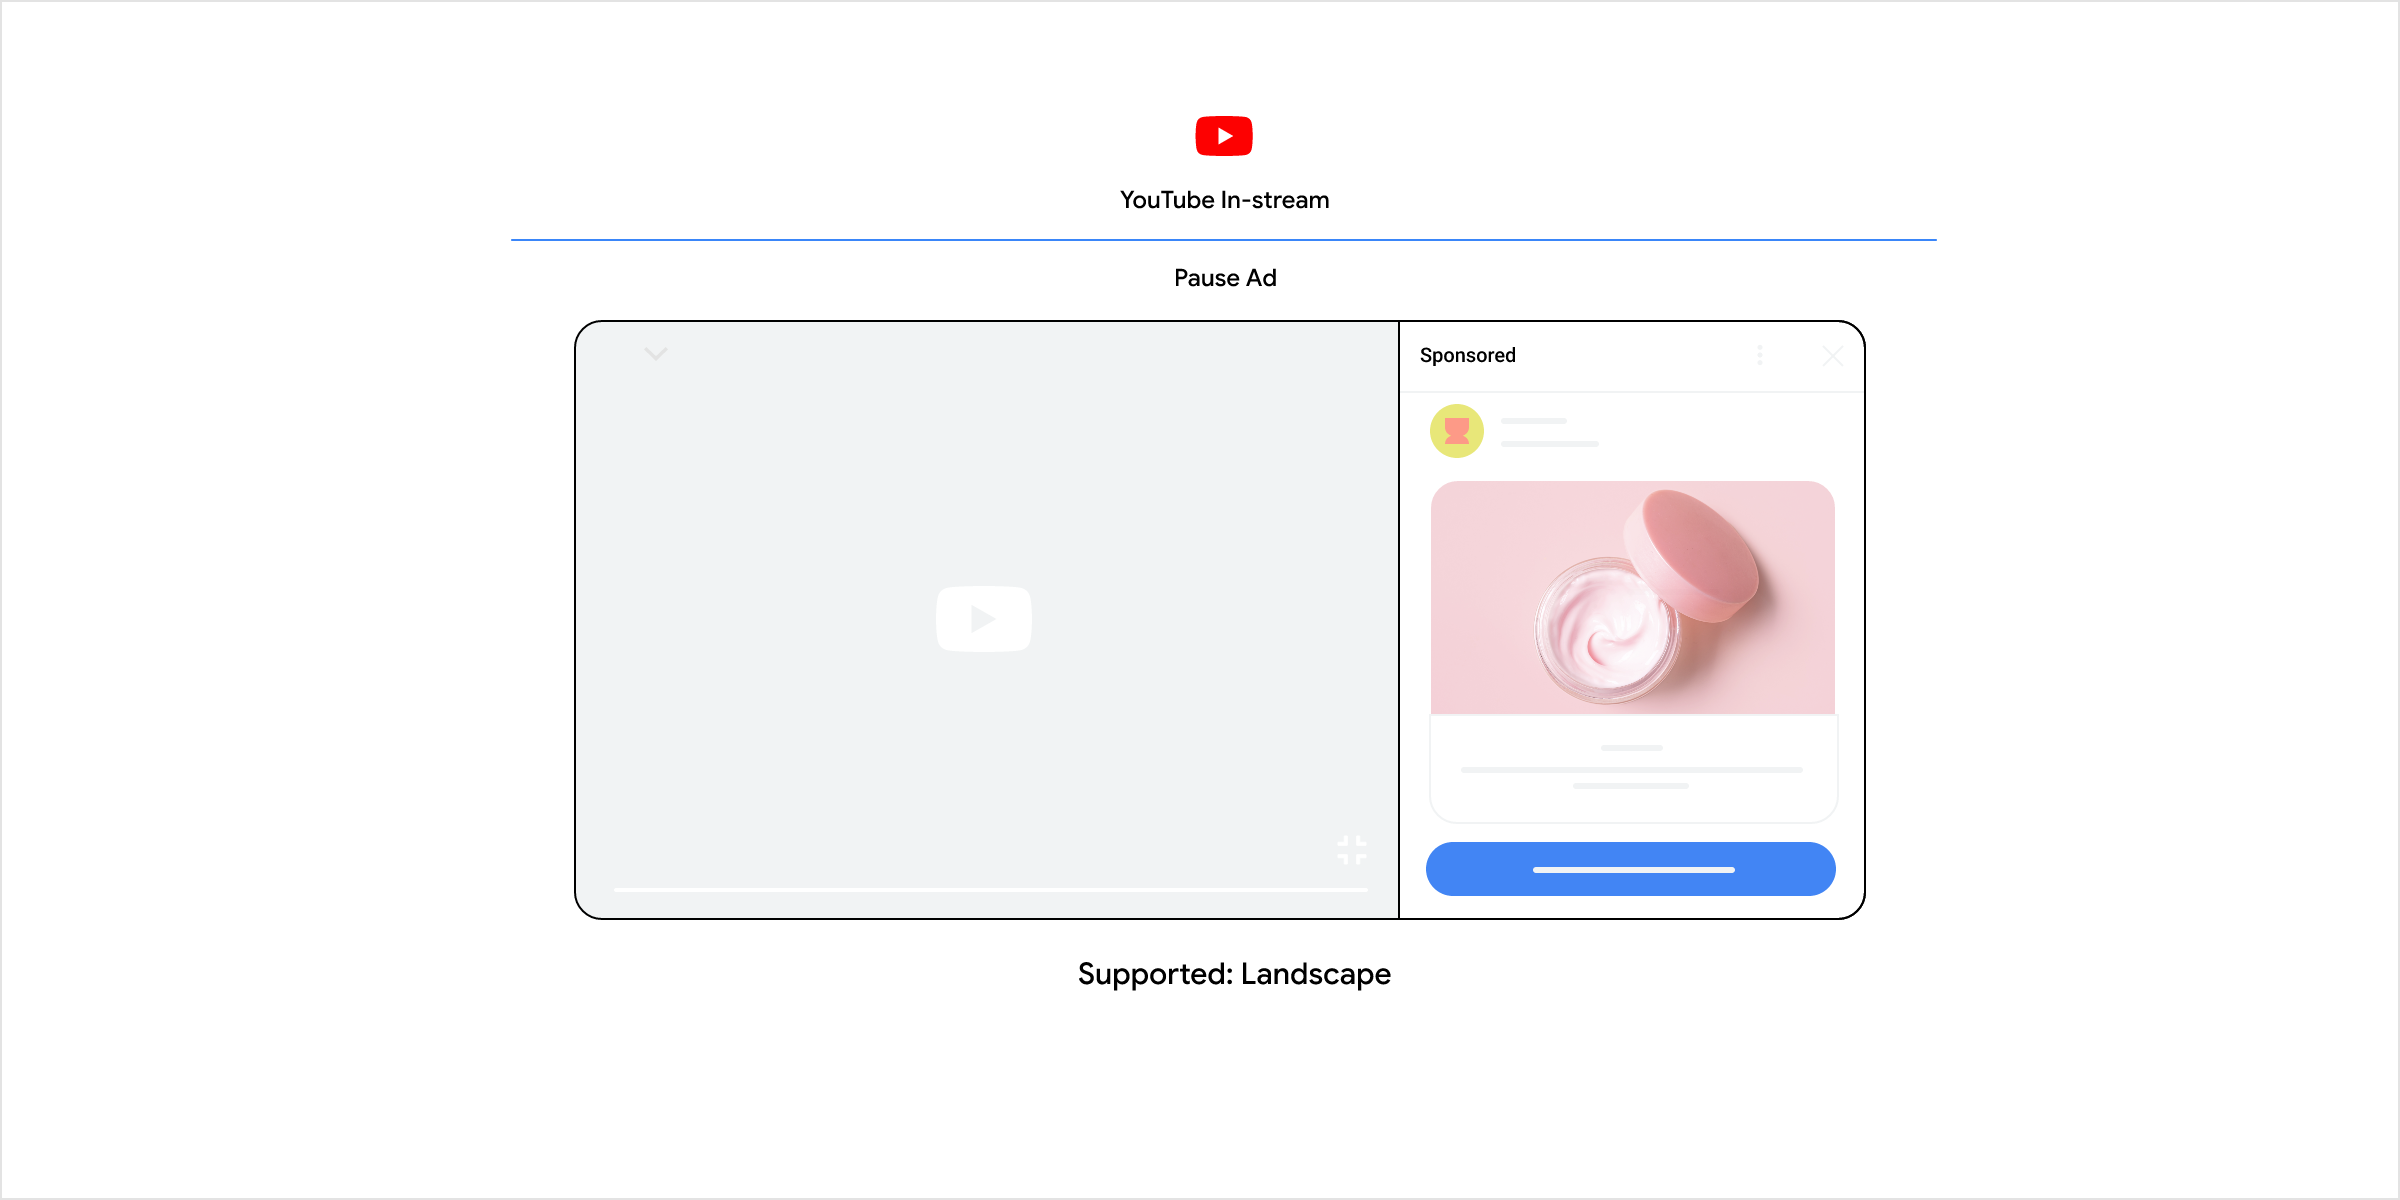Click the advertiser name placeholder line
The width and height of the screenshot is (2400, 1200).
click(1533, 421)
